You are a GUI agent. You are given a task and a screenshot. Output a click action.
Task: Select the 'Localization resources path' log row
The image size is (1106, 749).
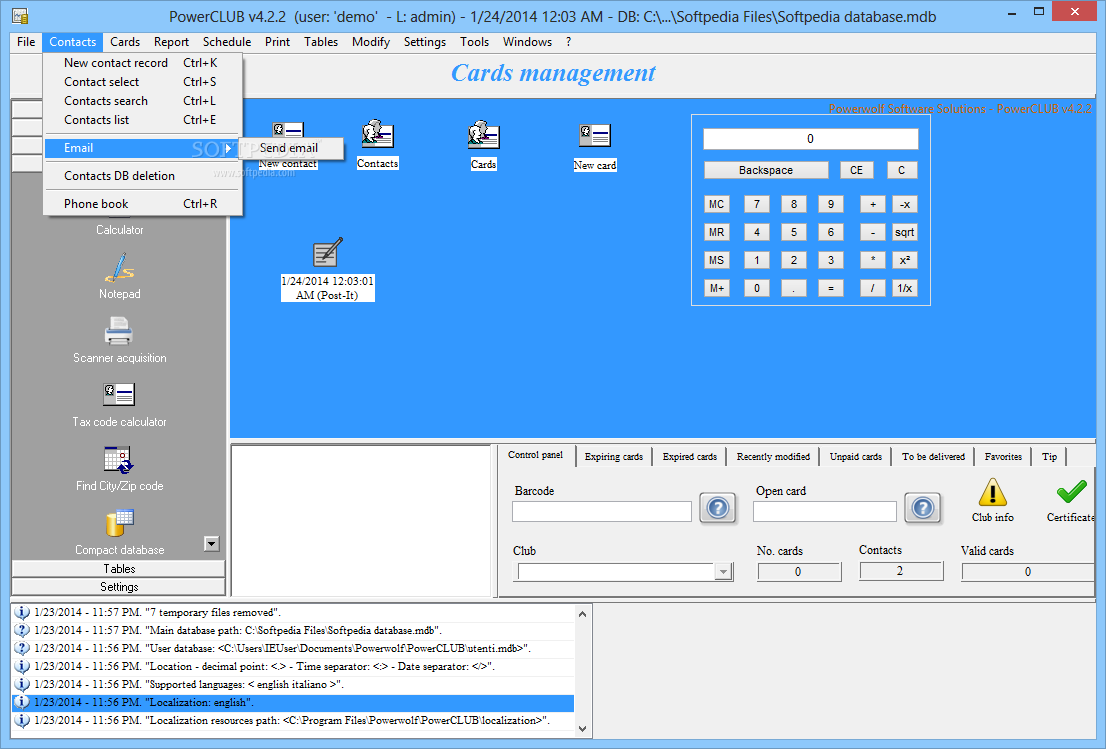[x=293, y=720]
